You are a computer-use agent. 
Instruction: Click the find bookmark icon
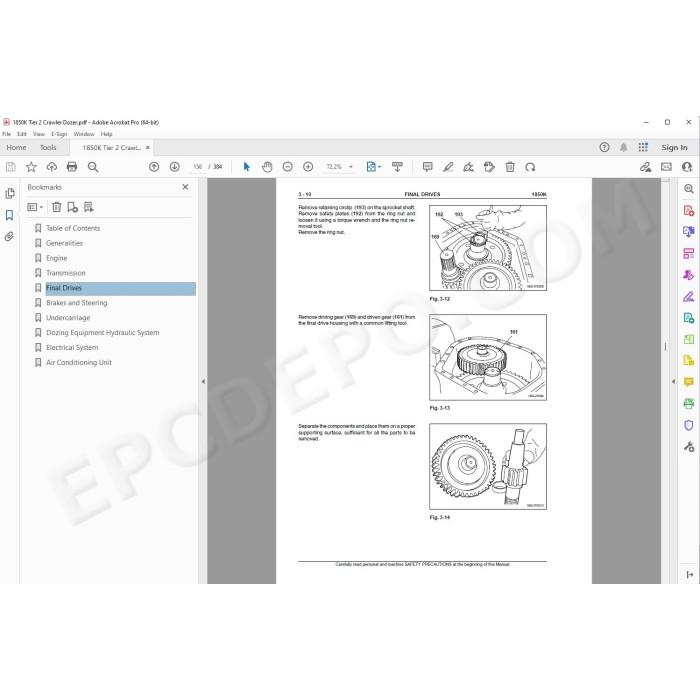88,207
